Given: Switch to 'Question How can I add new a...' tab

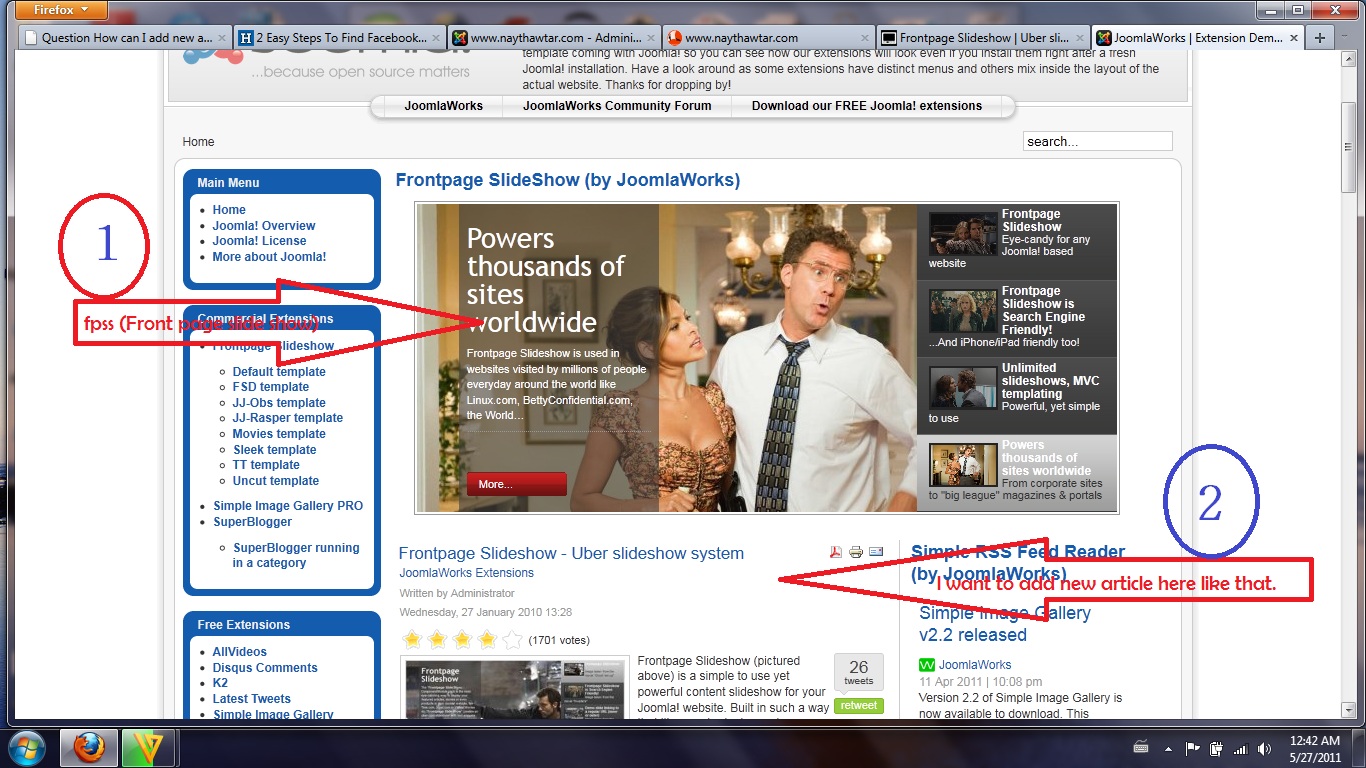Looking at the screenshot, I should tap(125, 38).
